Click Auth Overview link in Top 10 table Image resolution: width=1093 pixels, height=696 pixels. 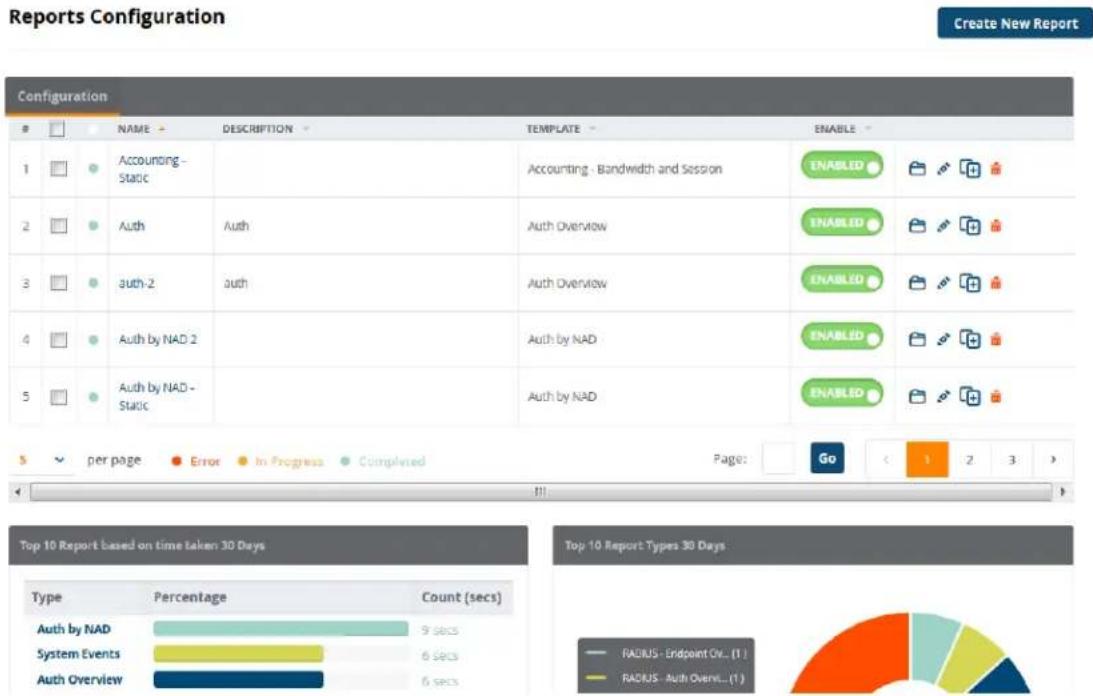[x=79, y=679]
